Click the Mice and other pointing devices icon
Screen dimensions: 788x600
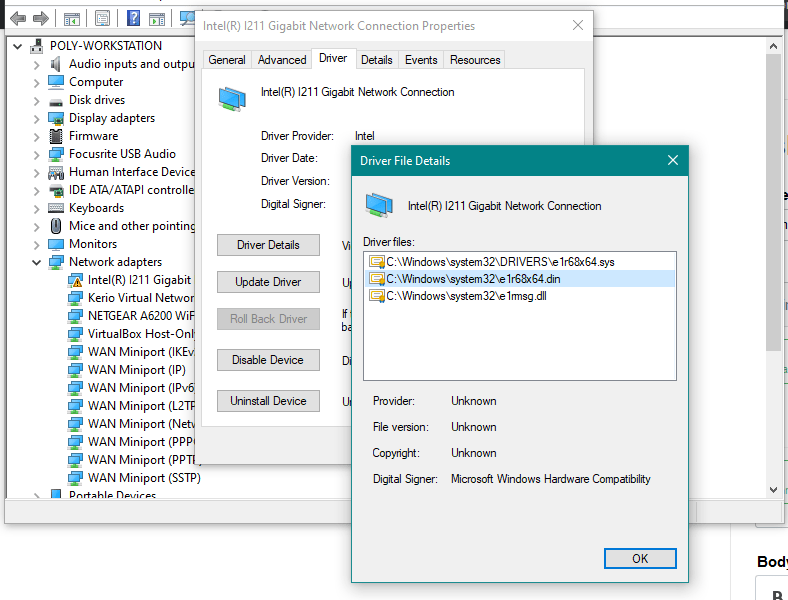click(56, 226)
